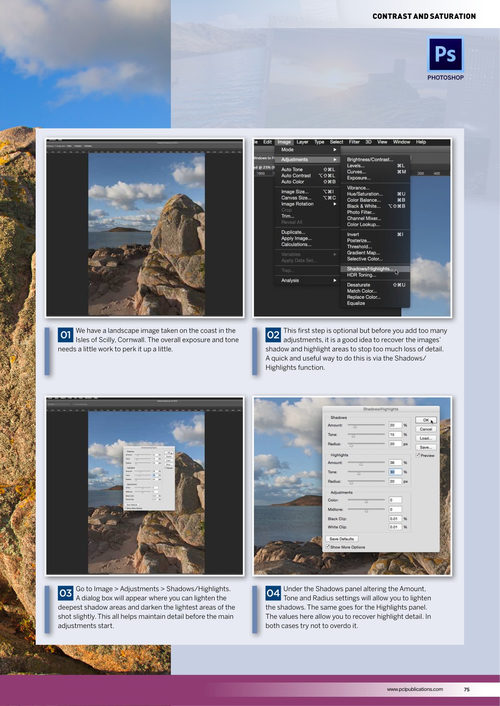Click the Highlights Tone value field

[x=395, y=472]
